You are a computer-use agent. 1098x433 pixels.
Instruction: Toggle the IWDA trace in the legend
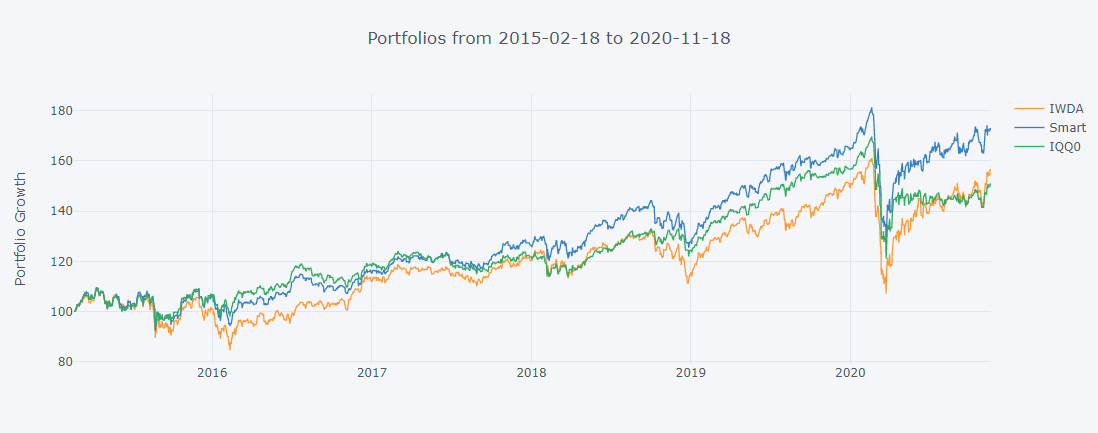(1062, 108)
